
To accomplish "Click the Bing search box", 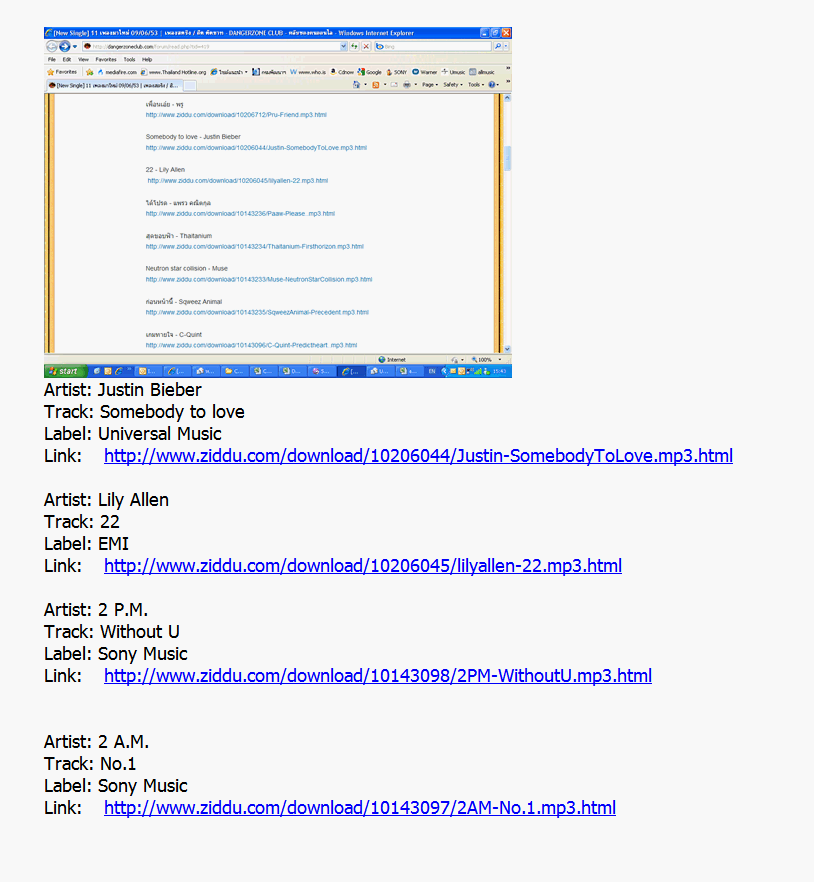I will pyautogui.click(x=433, y=47).
